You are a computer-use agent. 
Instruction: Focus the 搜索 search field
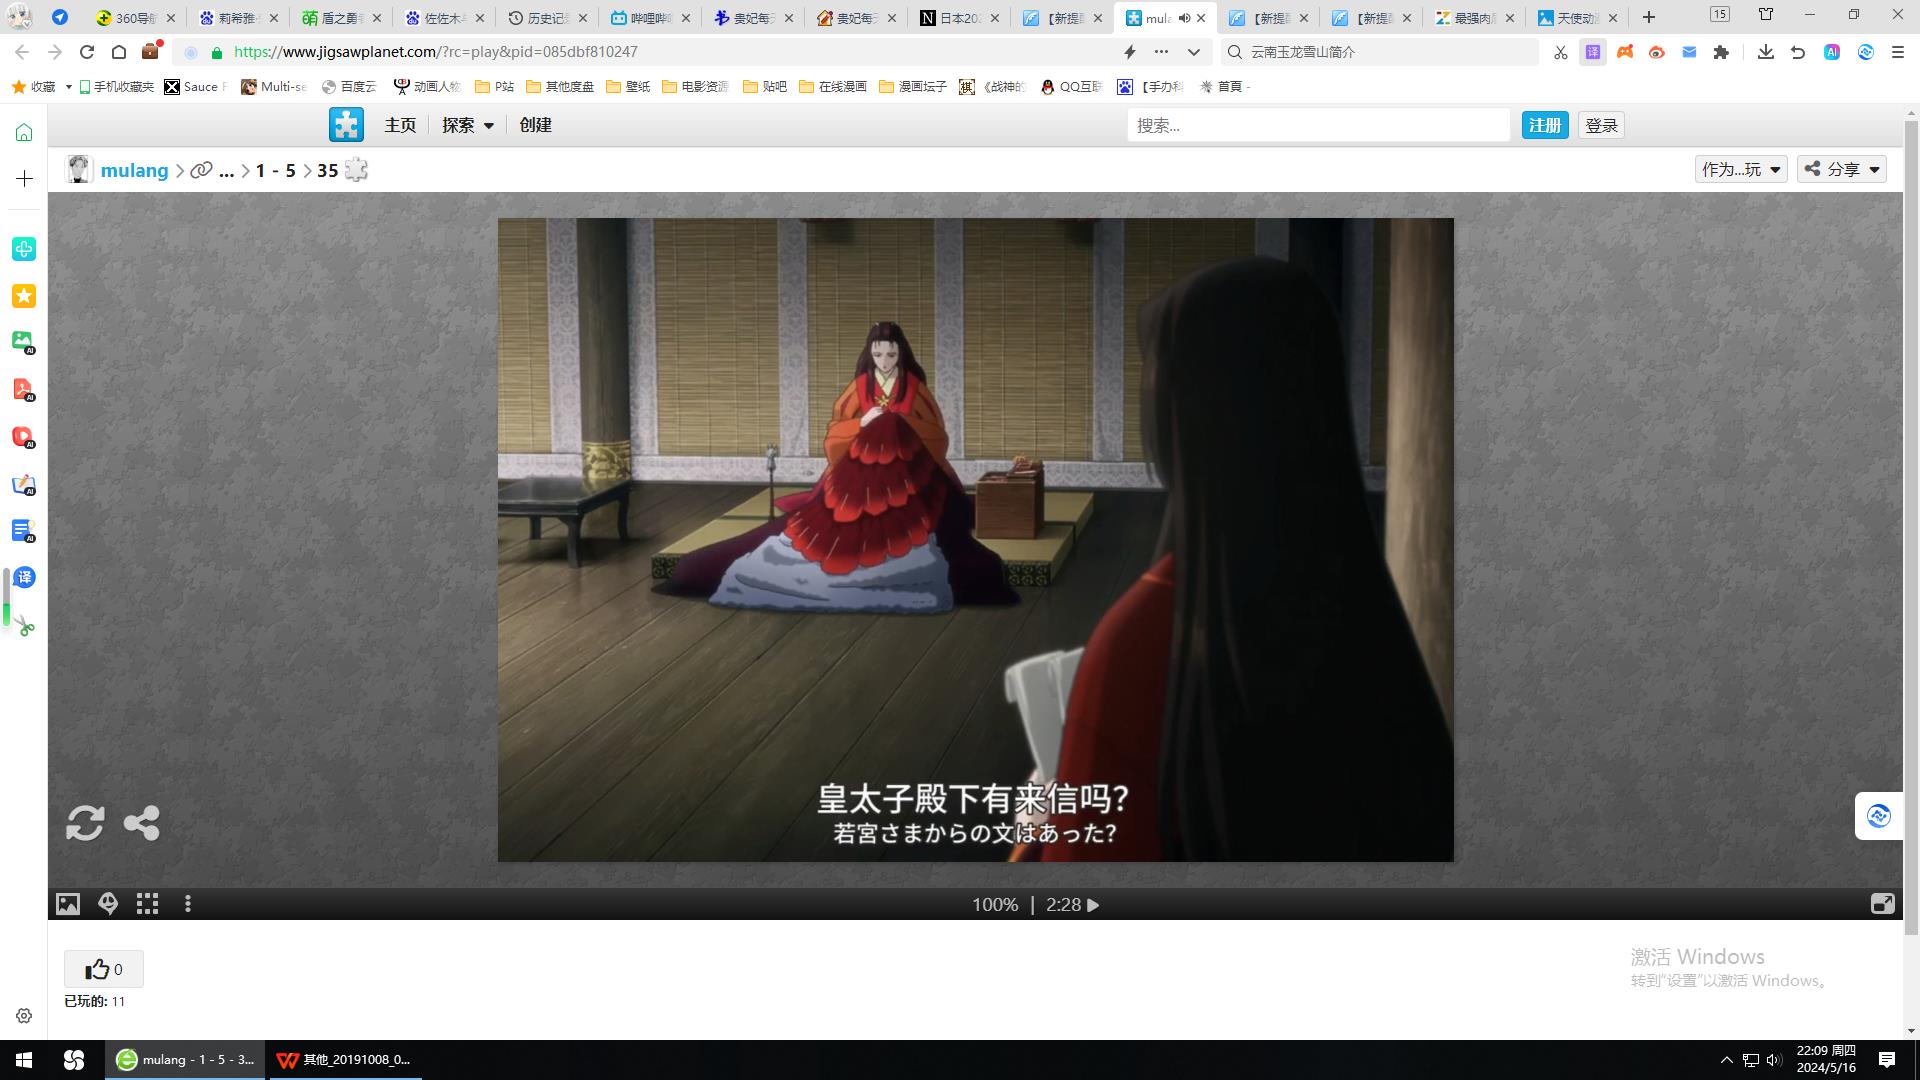pos(1318,125)
